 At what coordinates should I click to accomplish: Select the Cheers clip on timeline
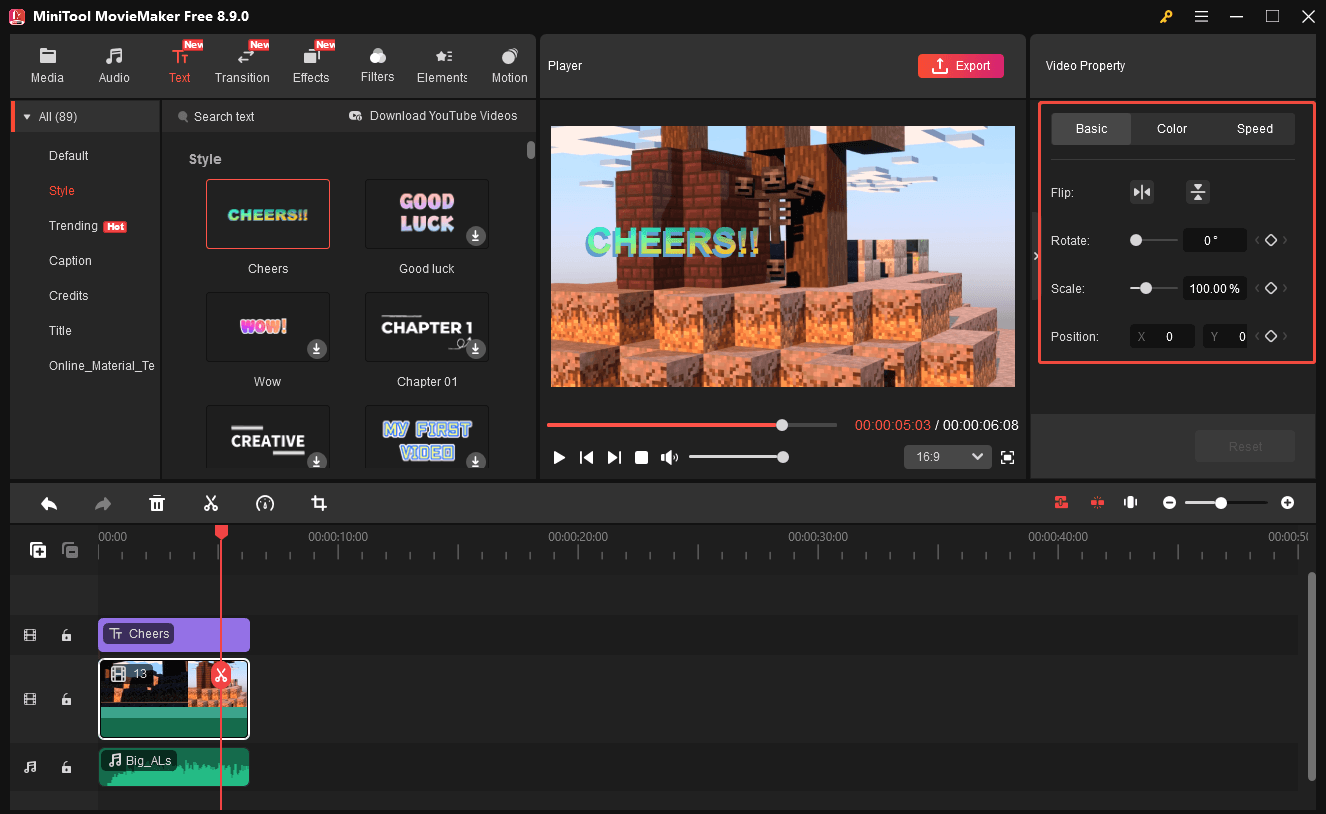pyautogui.click(x=174, y=634)
